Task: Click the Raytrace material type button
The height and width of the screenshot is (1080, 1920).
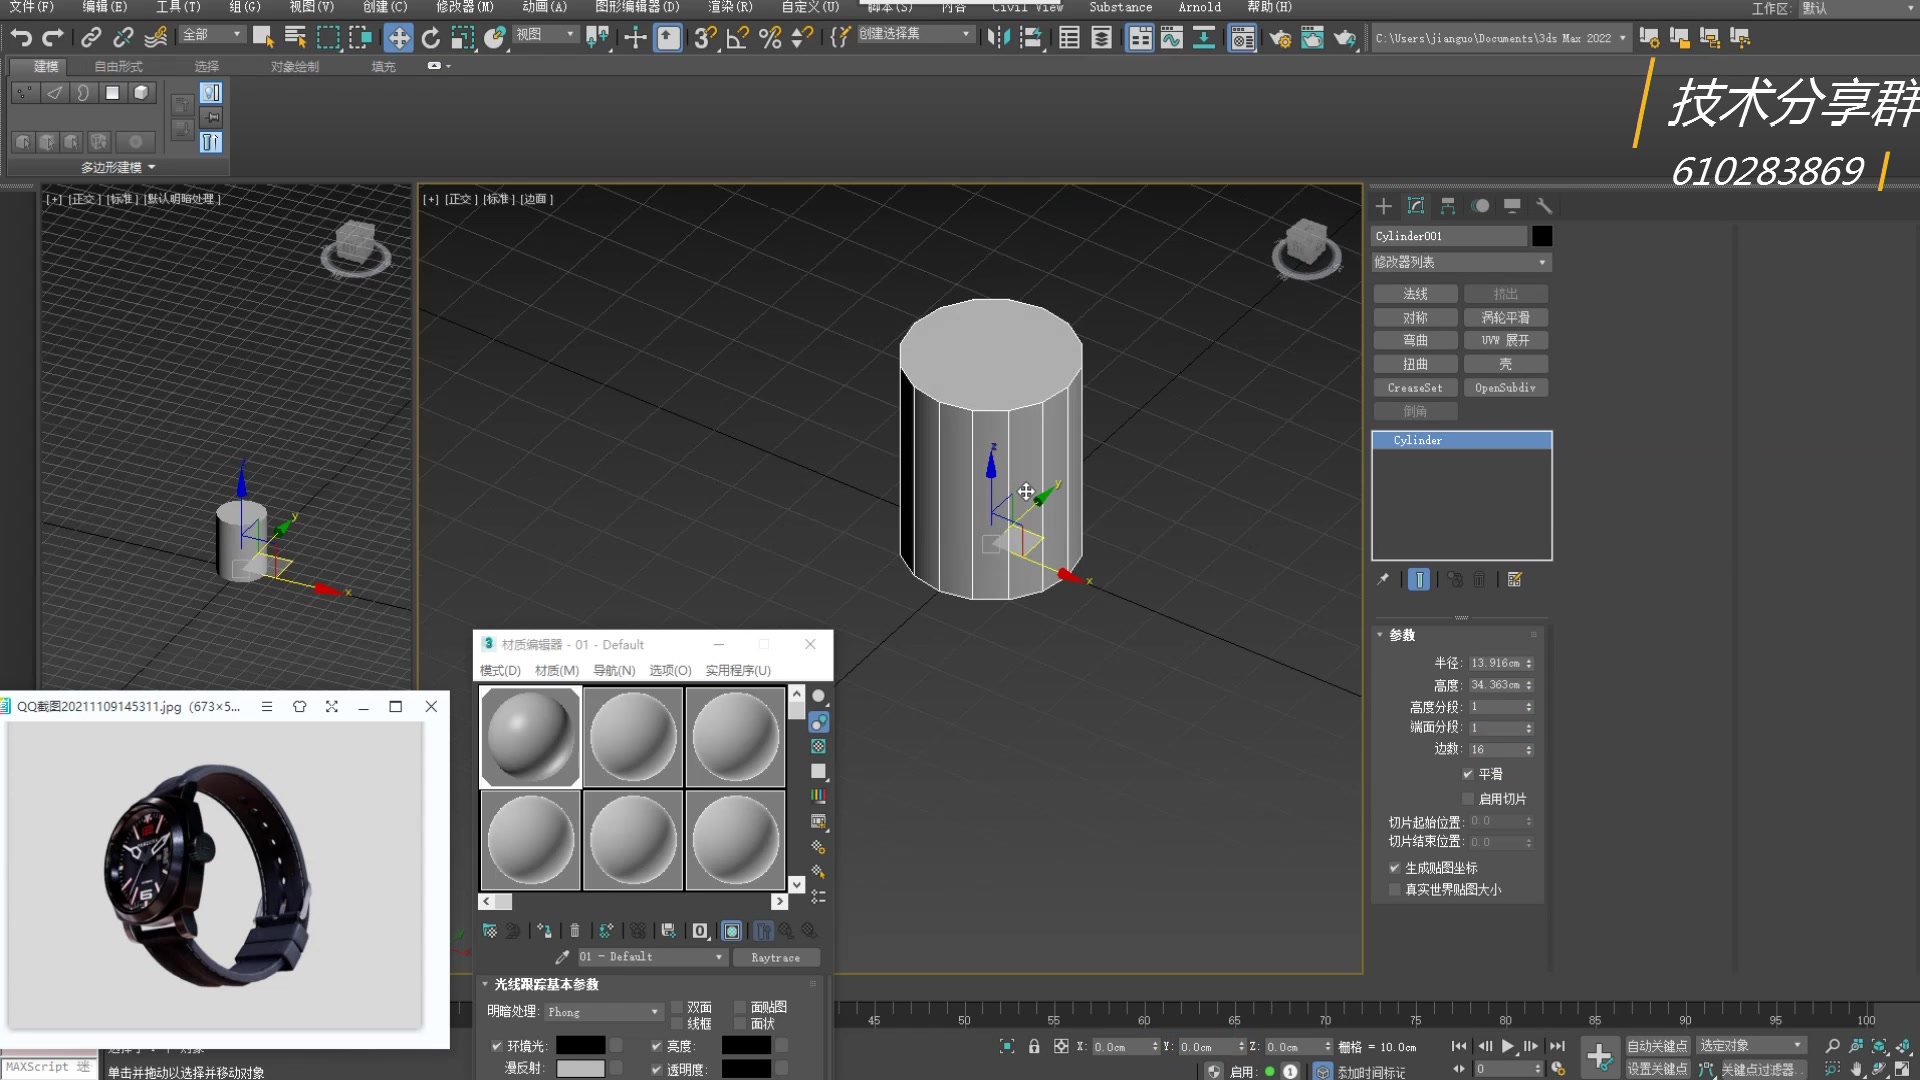Action: 775,957
